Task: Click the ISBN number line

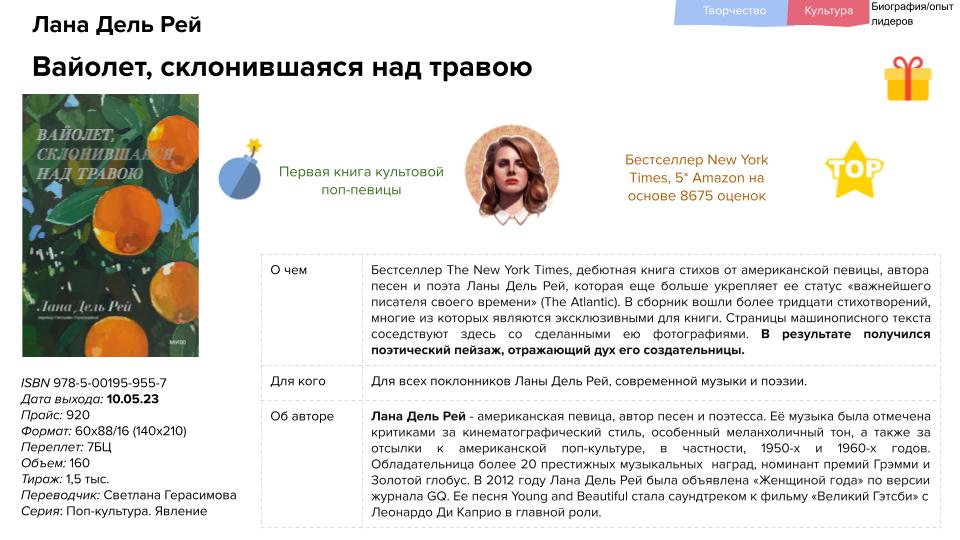Action: click(x=94, y=383)
